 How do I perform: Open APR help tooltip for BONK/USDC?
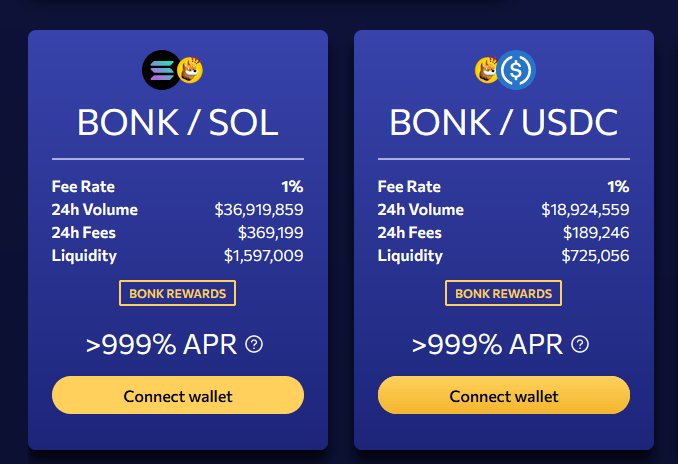(x=580, y=345)
